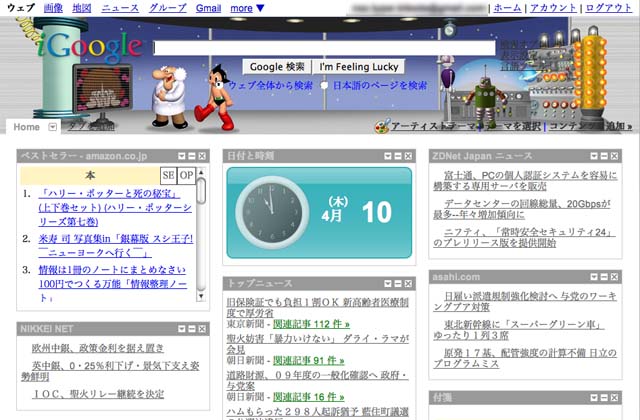
Task: Minimize the トップニュース gadget
Action: click(398, 283)
